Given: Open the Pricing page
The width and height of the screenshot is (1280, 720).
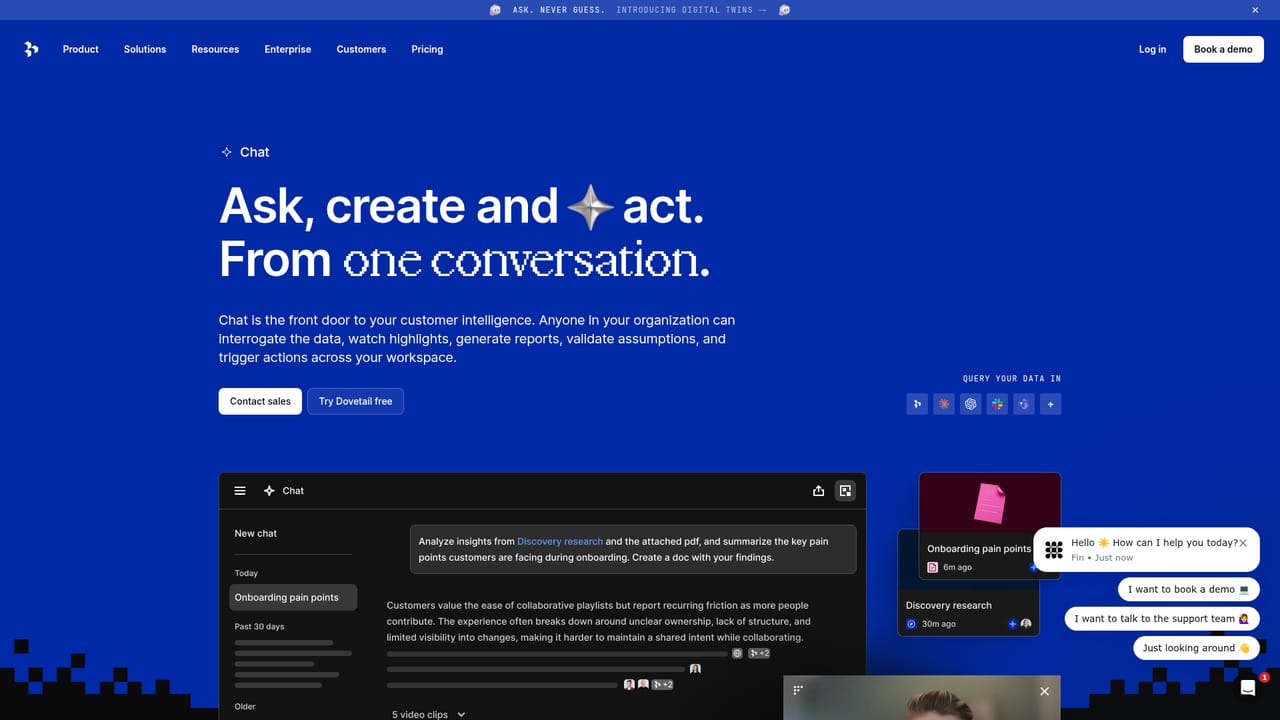Looking at the screenshot, I should pos(427,49).
